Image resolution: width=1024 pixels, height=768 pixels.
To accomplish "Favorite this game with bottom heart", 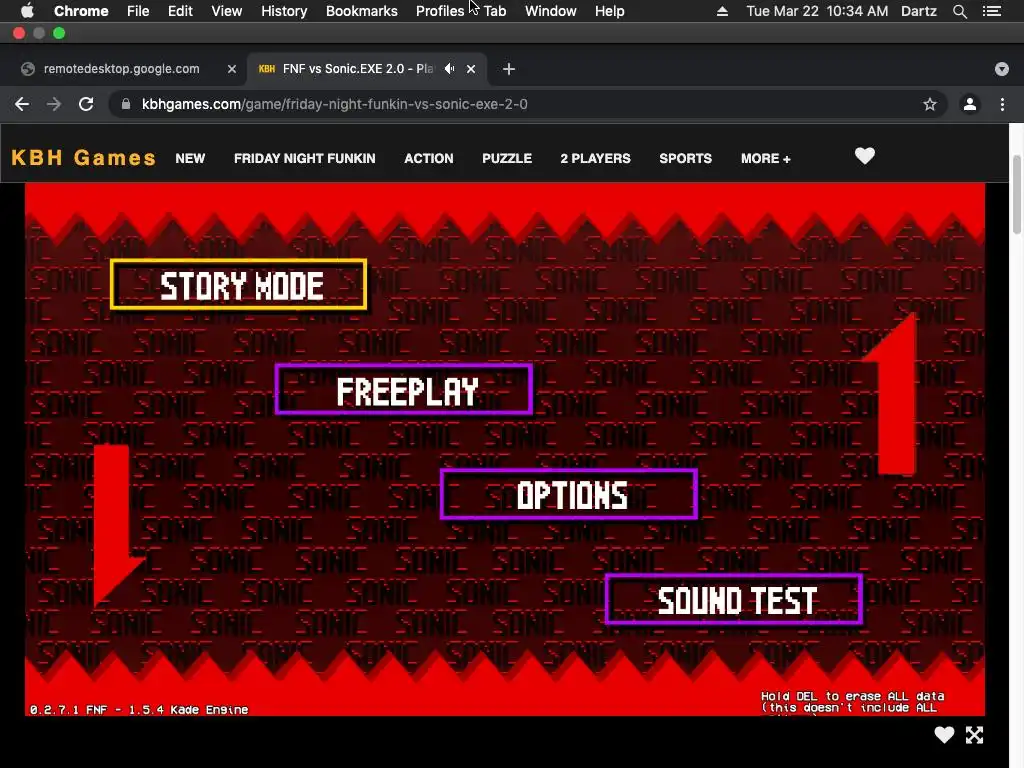I will click(944, 735).
